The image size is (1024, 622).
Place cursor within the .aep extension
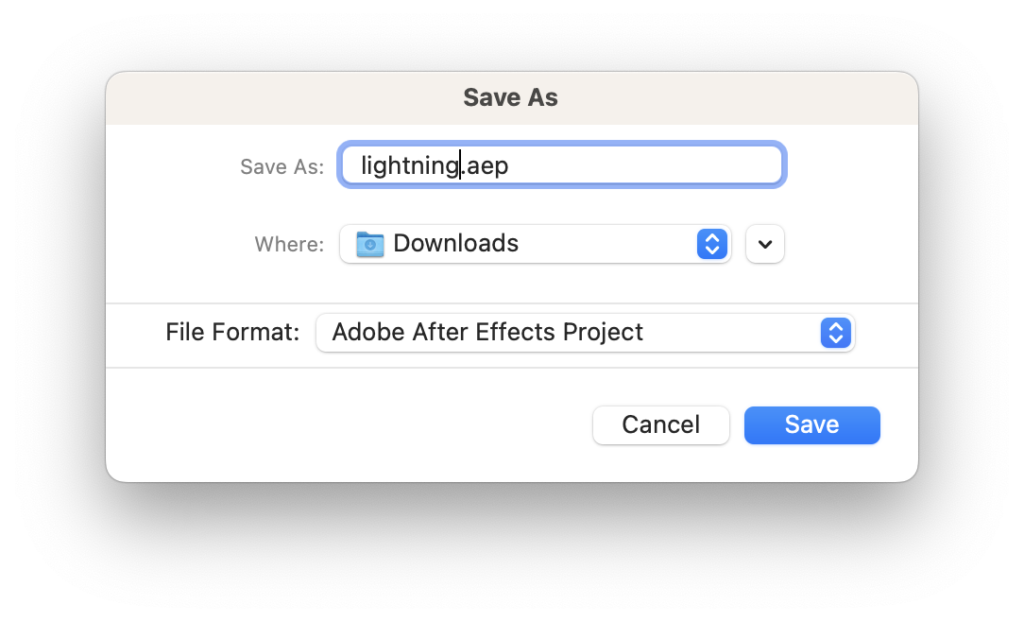485,166
